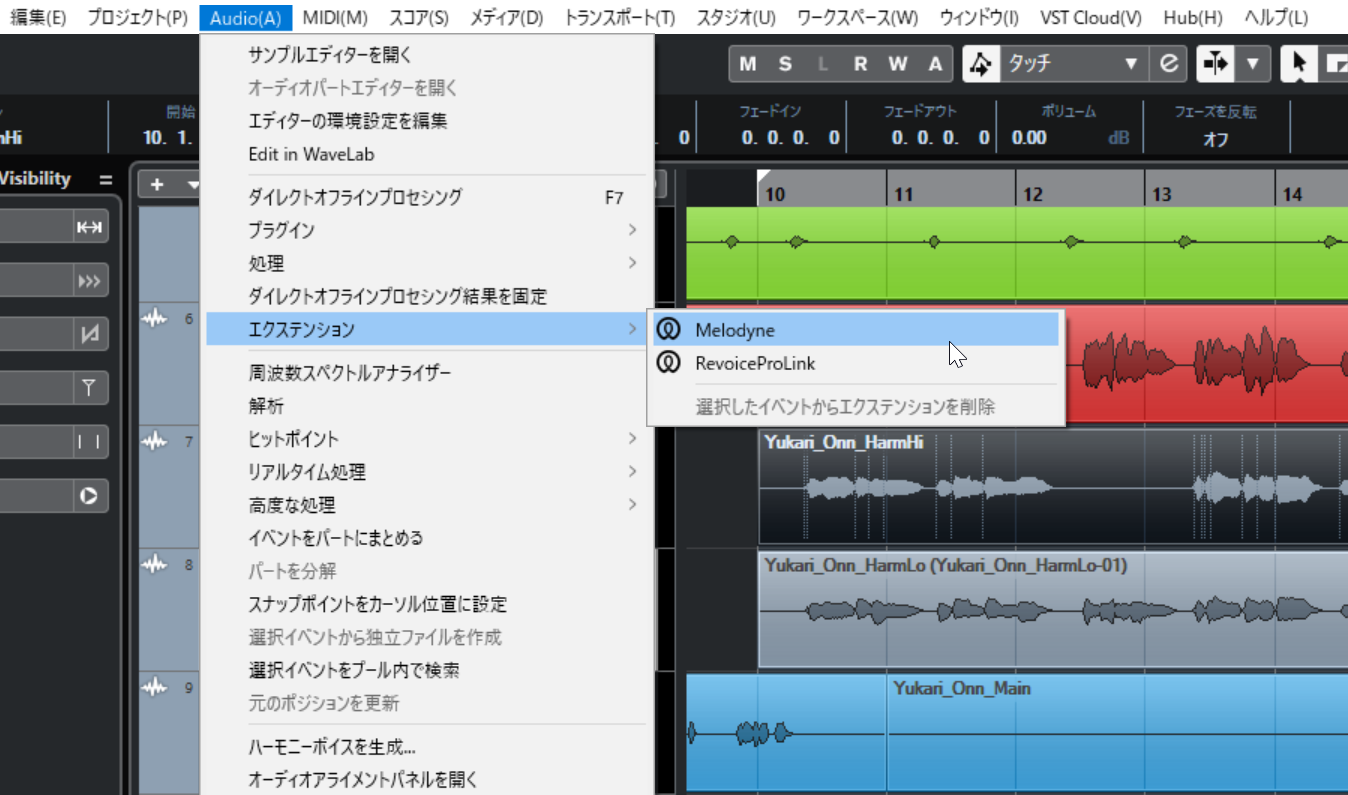Click the waveform icon of audio track 9

pyautogui.click(x=154, y=688)
